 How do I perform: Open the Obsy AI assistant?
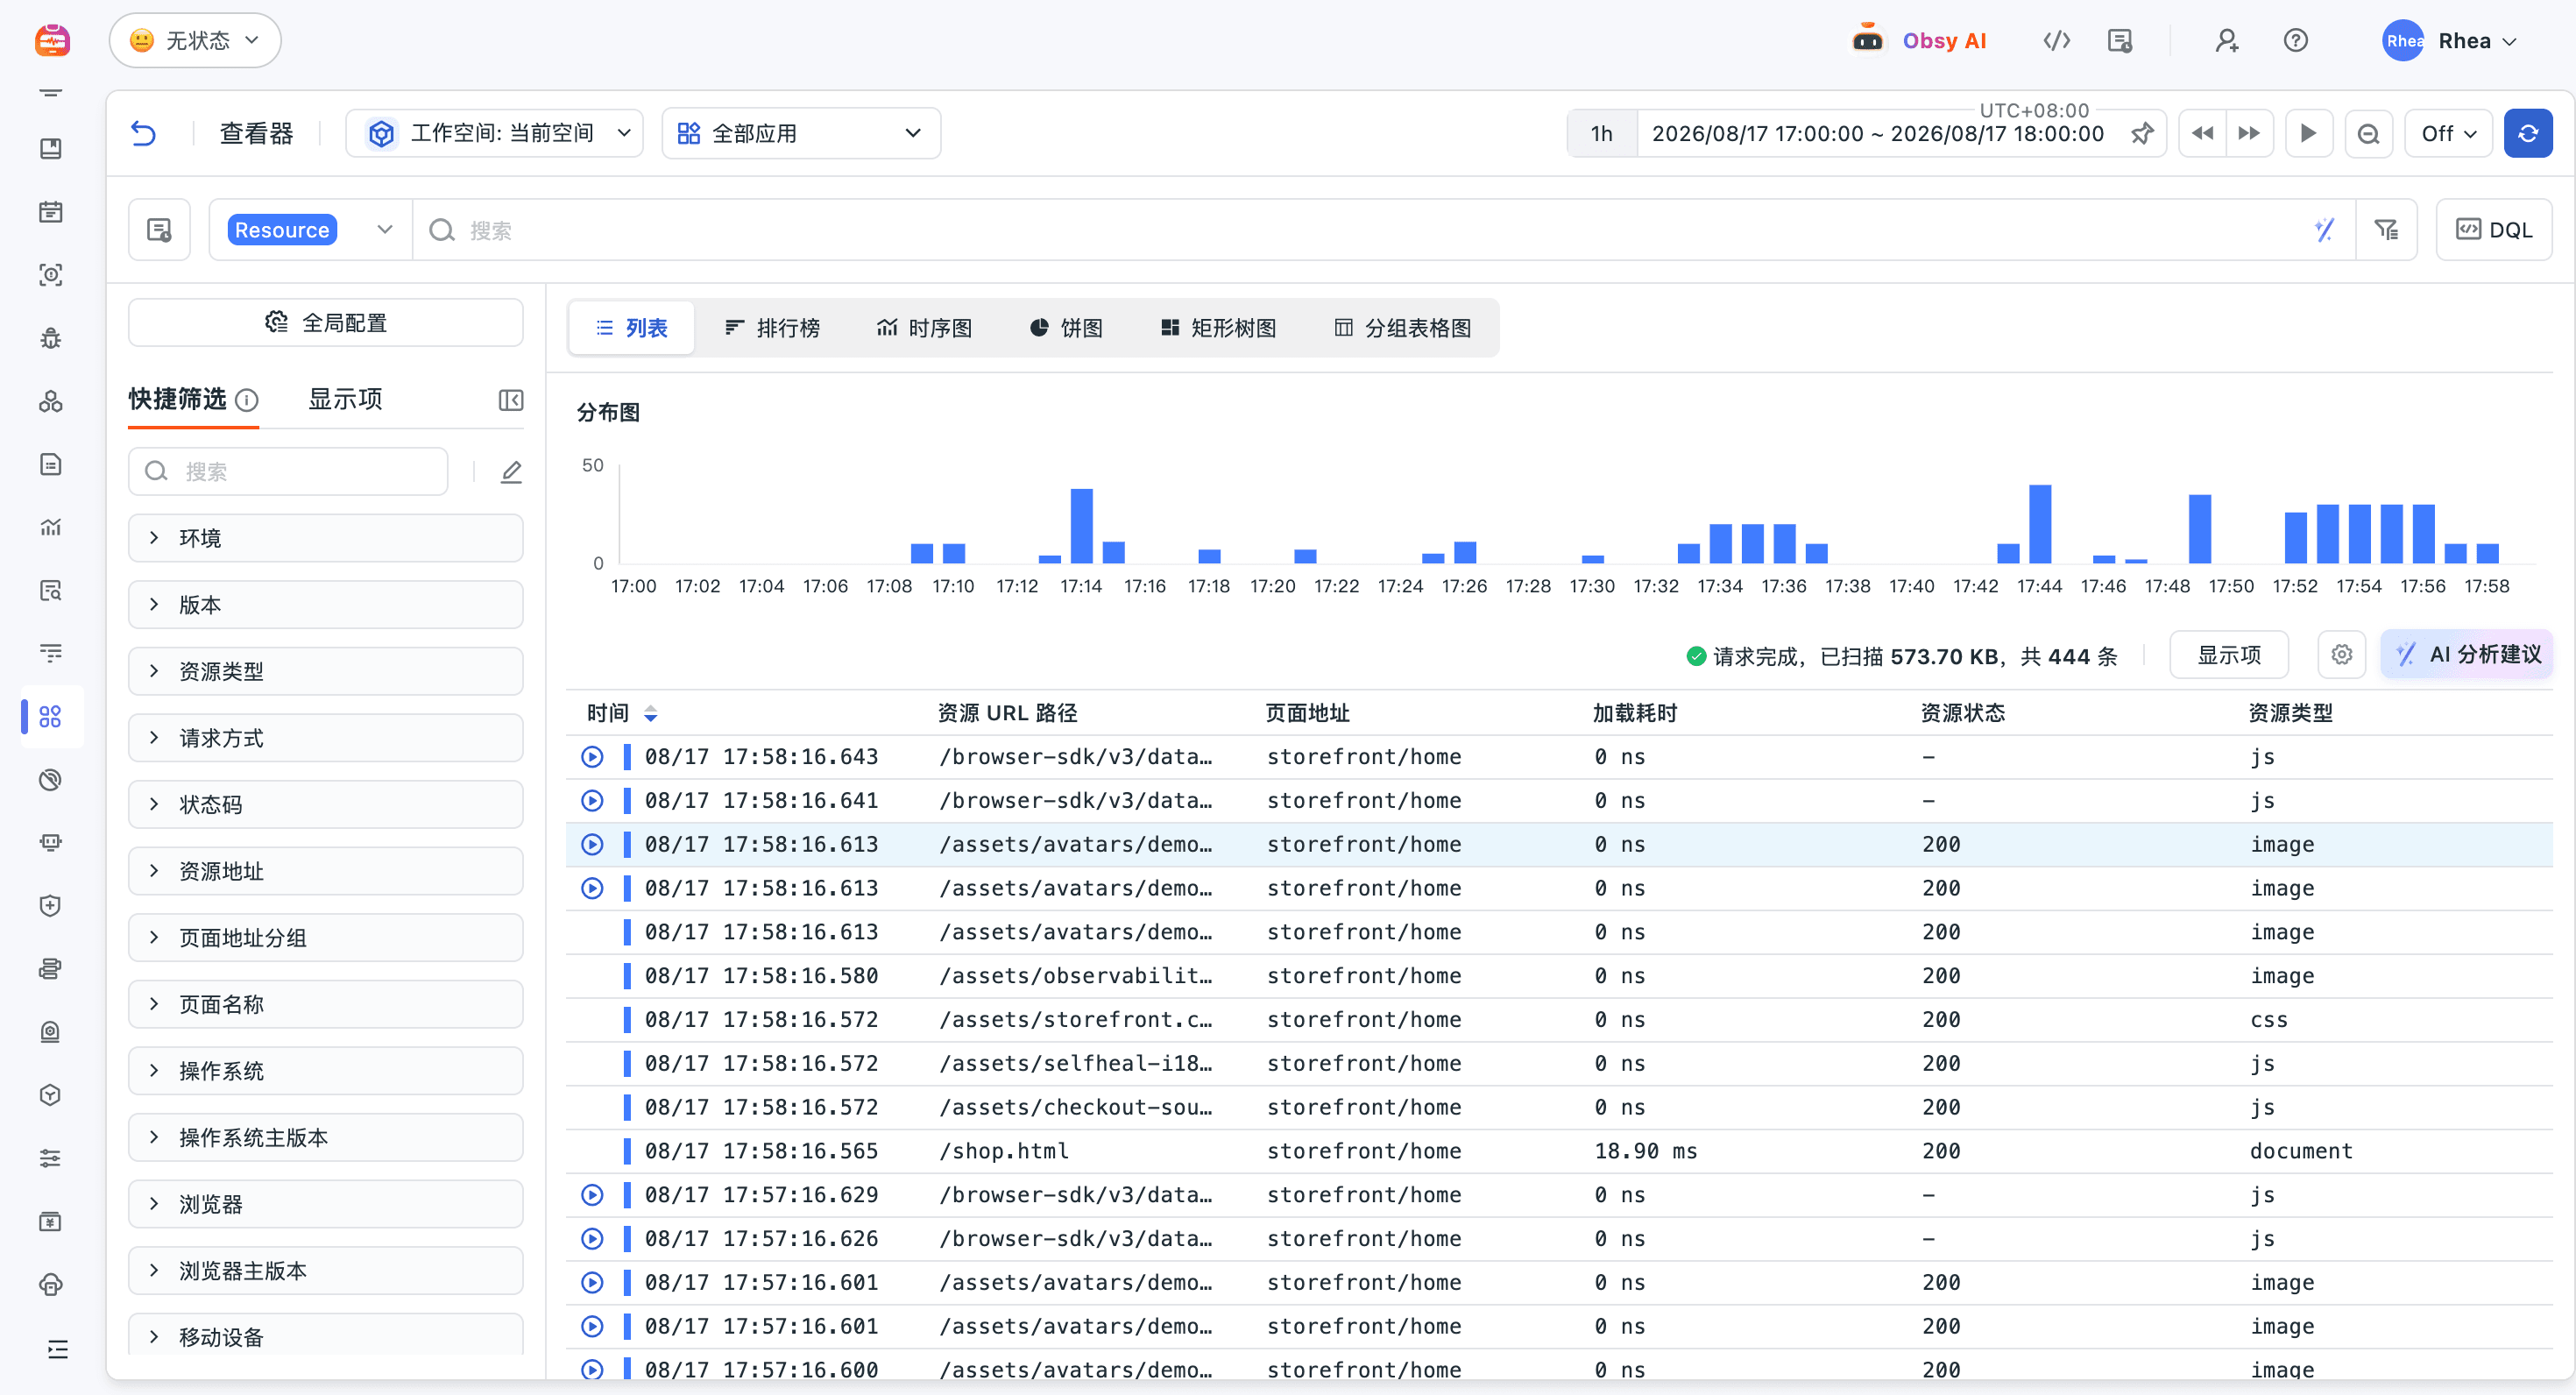coord(1919,40)
